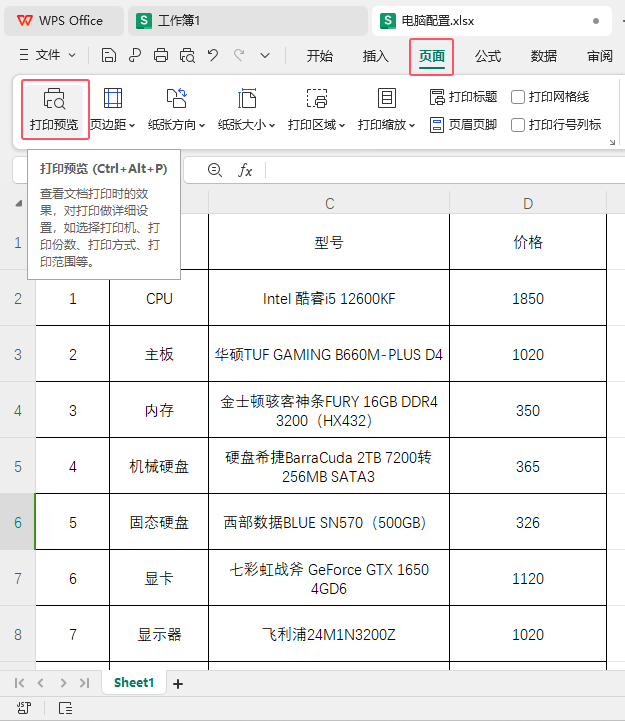Select the 页面 ribbon tab
The width and height of the screenshot is (625, 721).
coord(431,56)
